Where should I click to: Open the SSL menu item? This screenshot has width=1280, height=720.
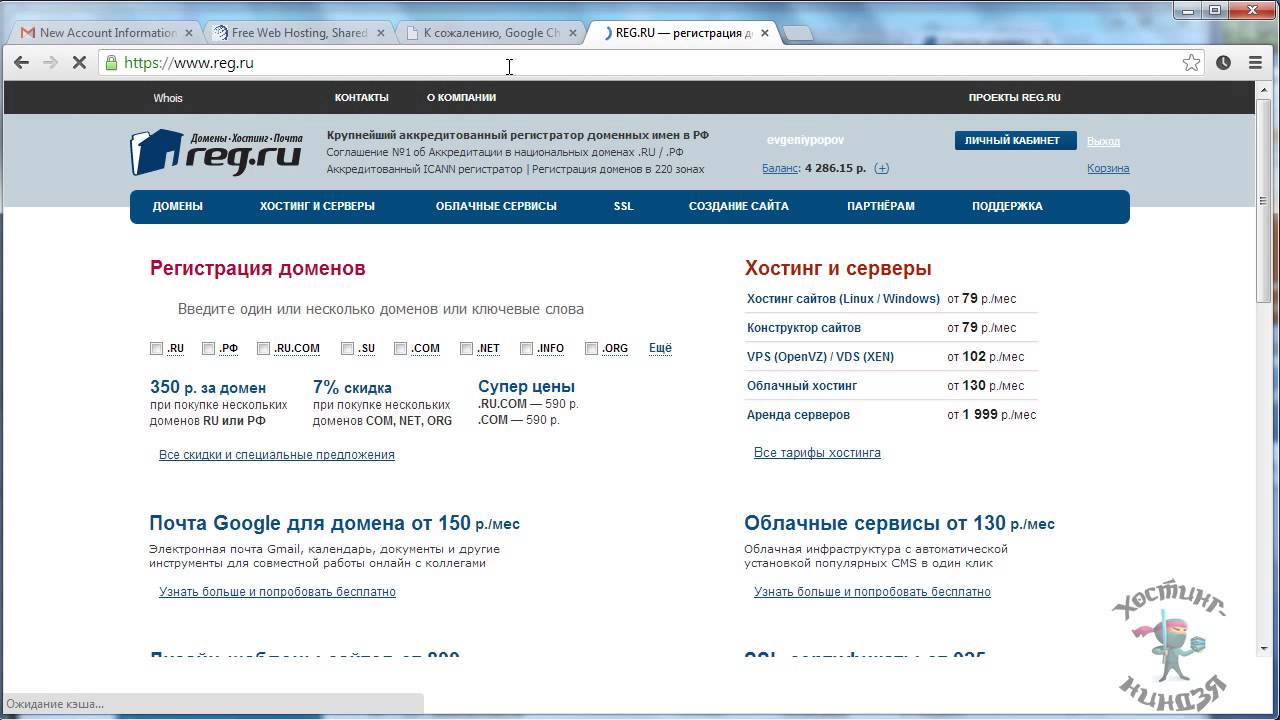(x=624, y=206)
